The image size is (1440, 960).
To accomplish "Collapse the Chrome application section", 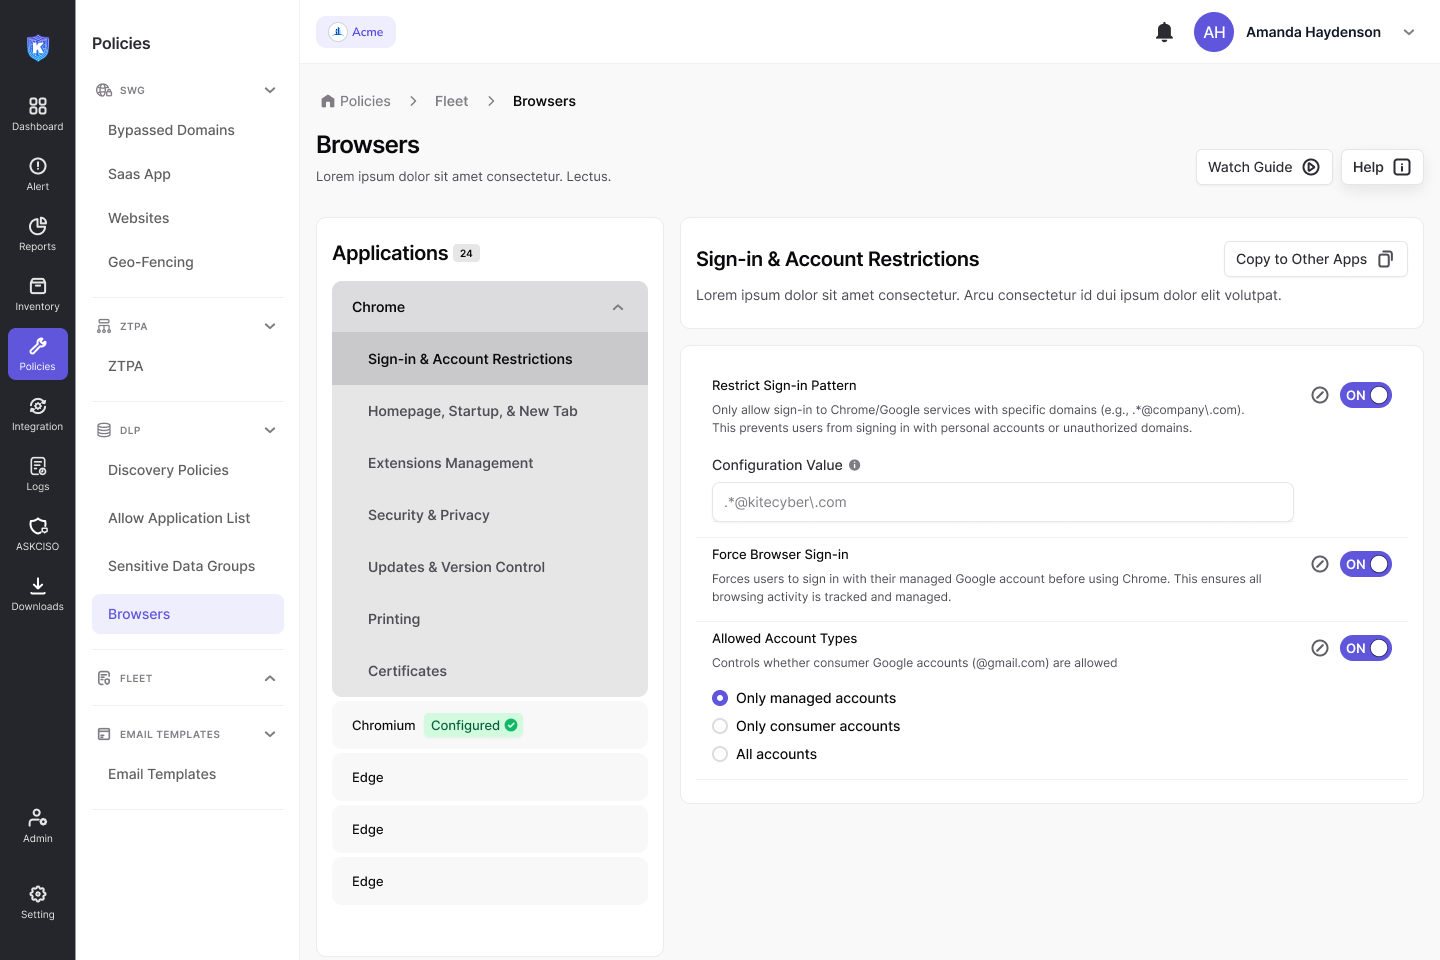I will 618,307.
